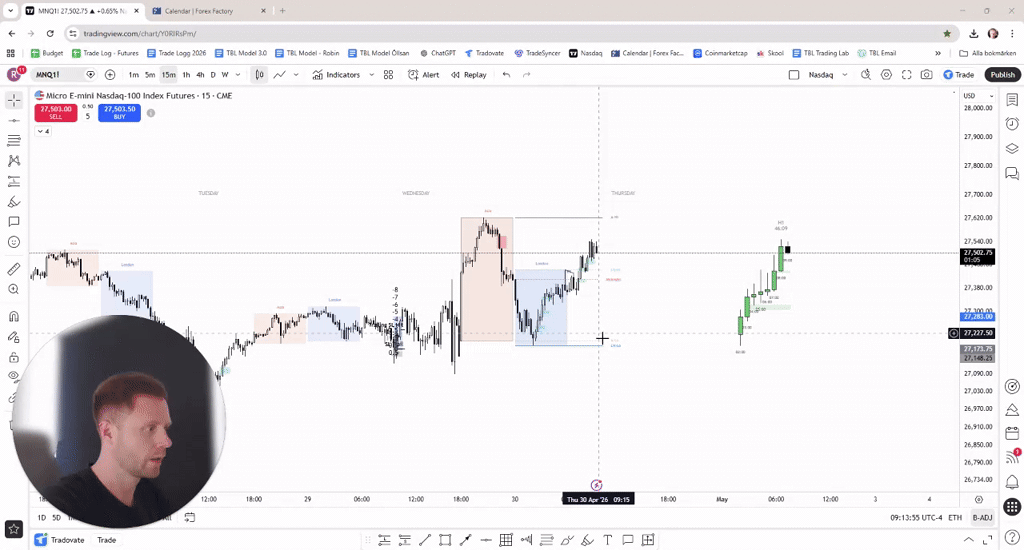Click the red SELL price button
This screenshot has height=550, width=1024.
[x=56, y=112]
